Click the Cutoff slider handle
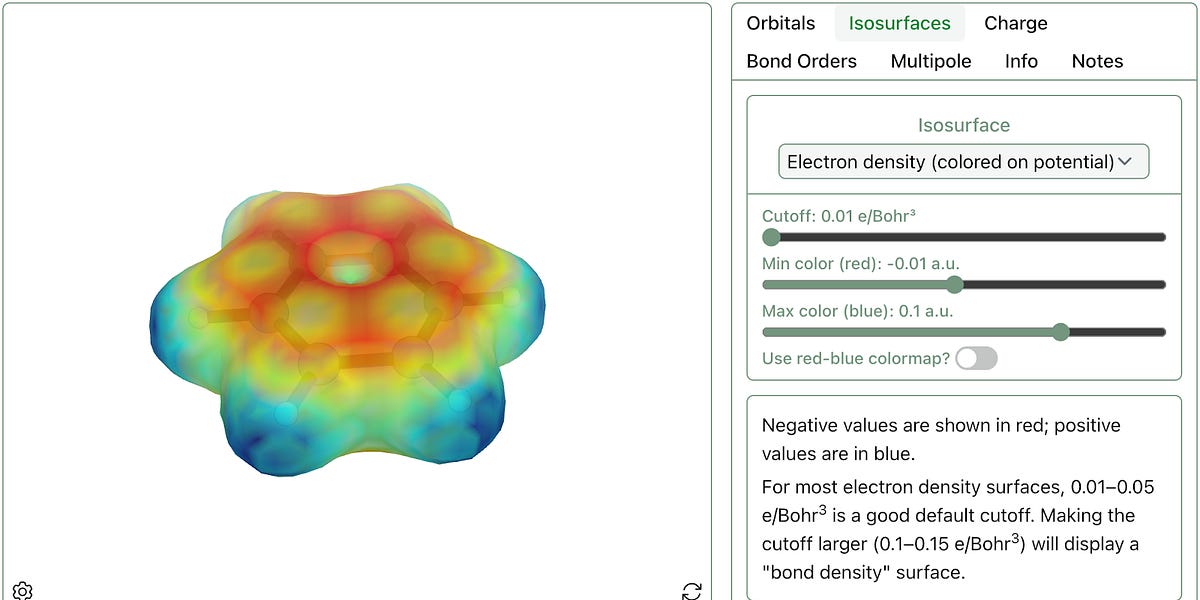The width and height of the screenshot is (1200, 600). pyautogui.click(x=771, y=237)
